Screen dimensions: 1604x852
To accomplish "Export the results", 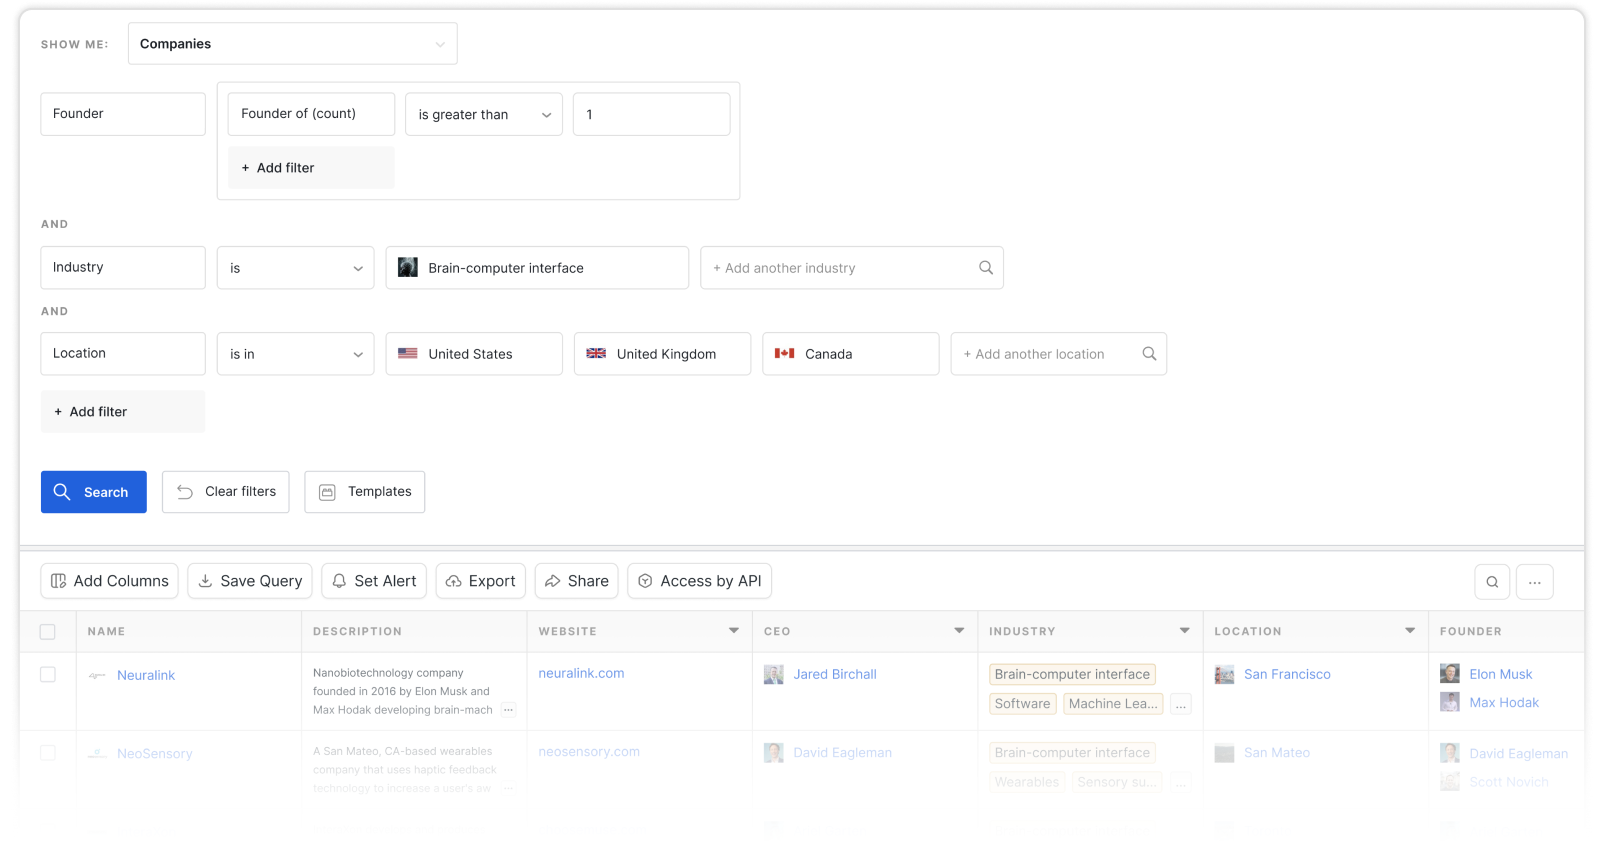I will (x=481, y=581).
